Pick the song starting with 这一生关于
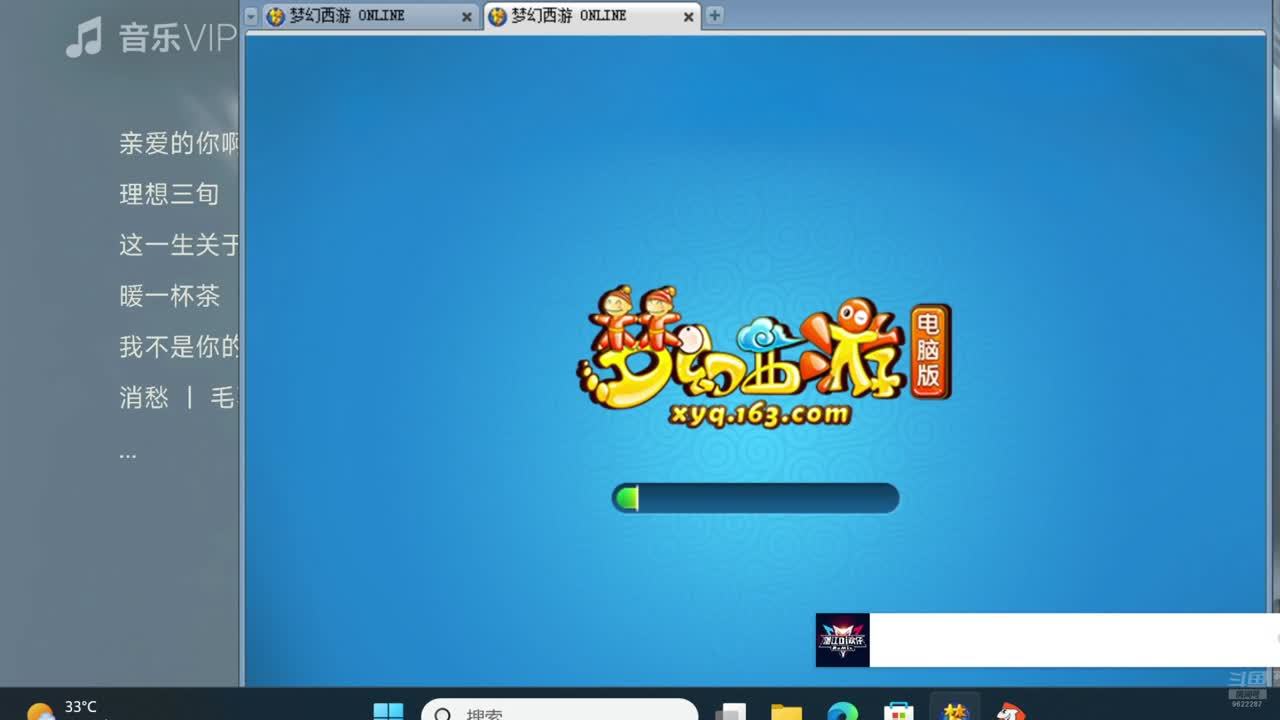 tap(179, 245)
